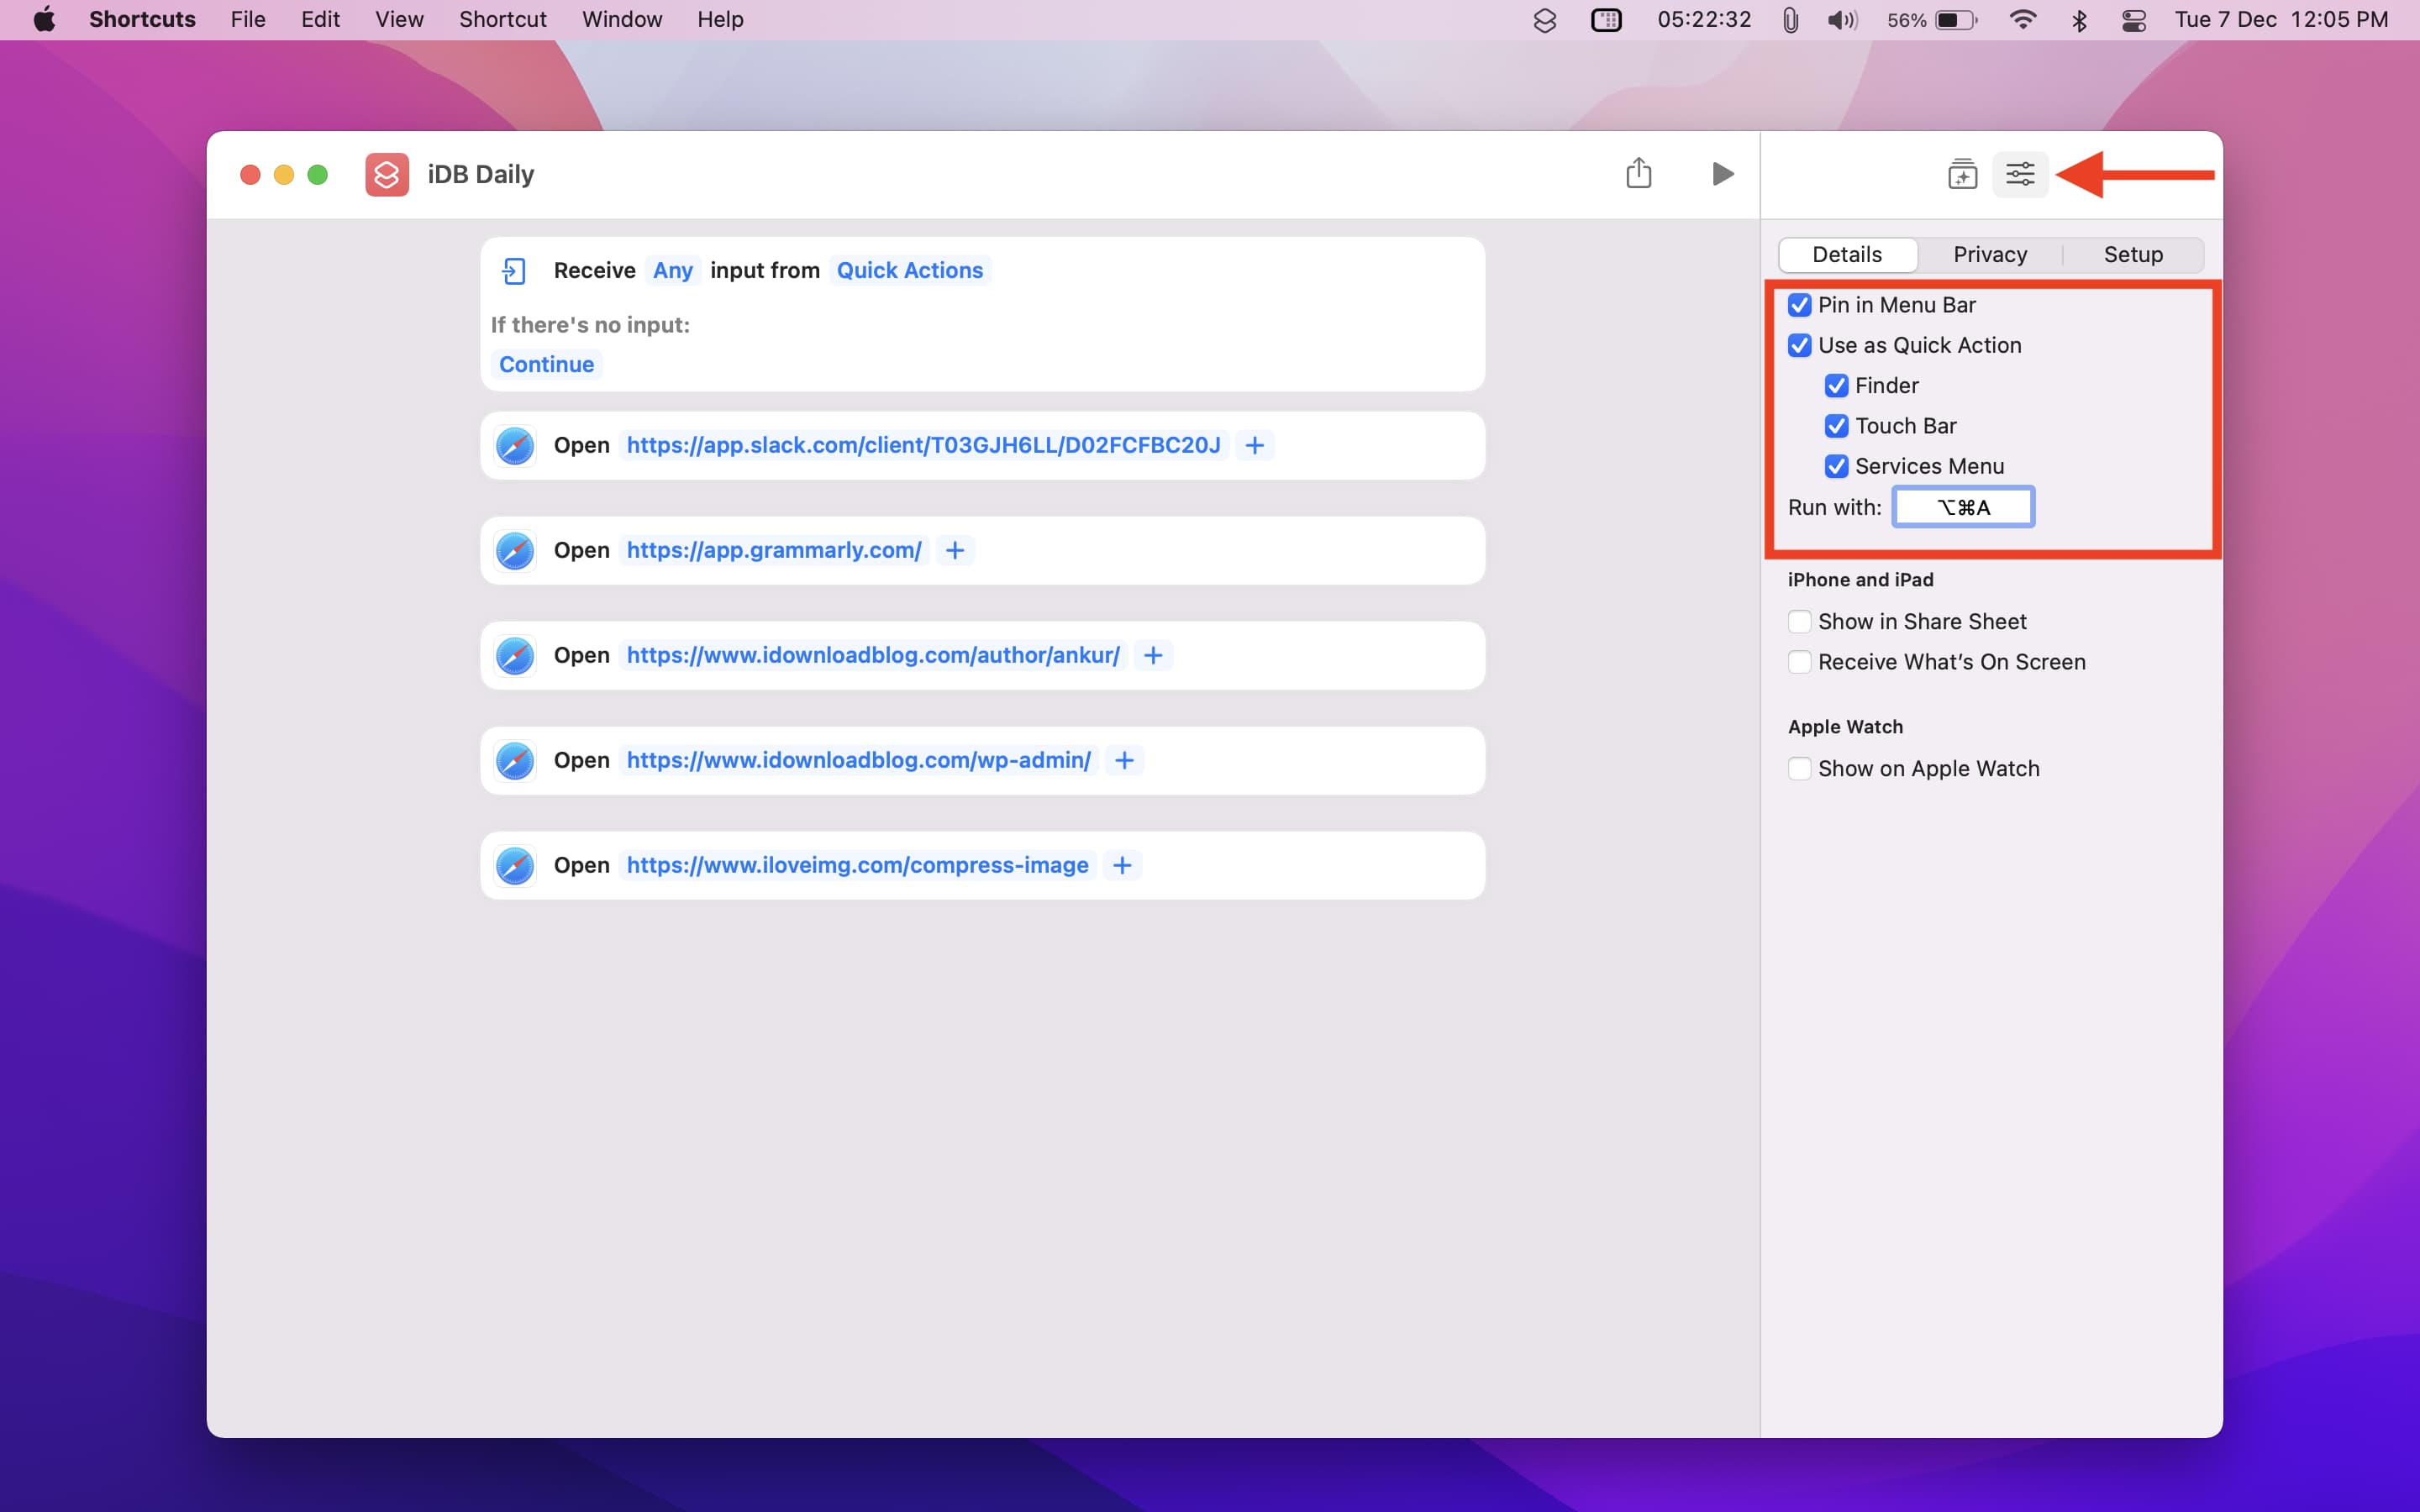
Task: Switch to the Privacy tab
Action: click(x=1989, y=255)
